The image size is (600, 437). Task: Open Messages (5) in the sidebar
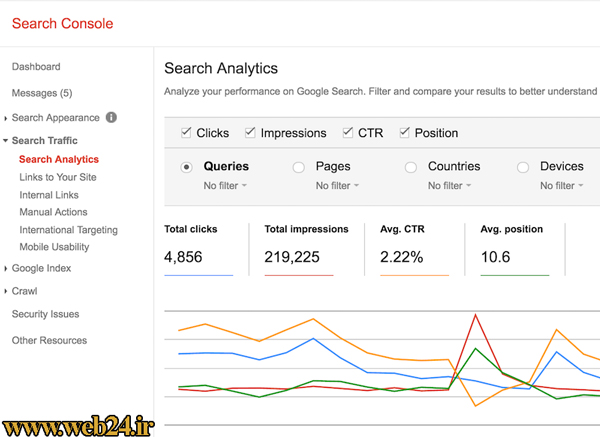pos(42,93)
